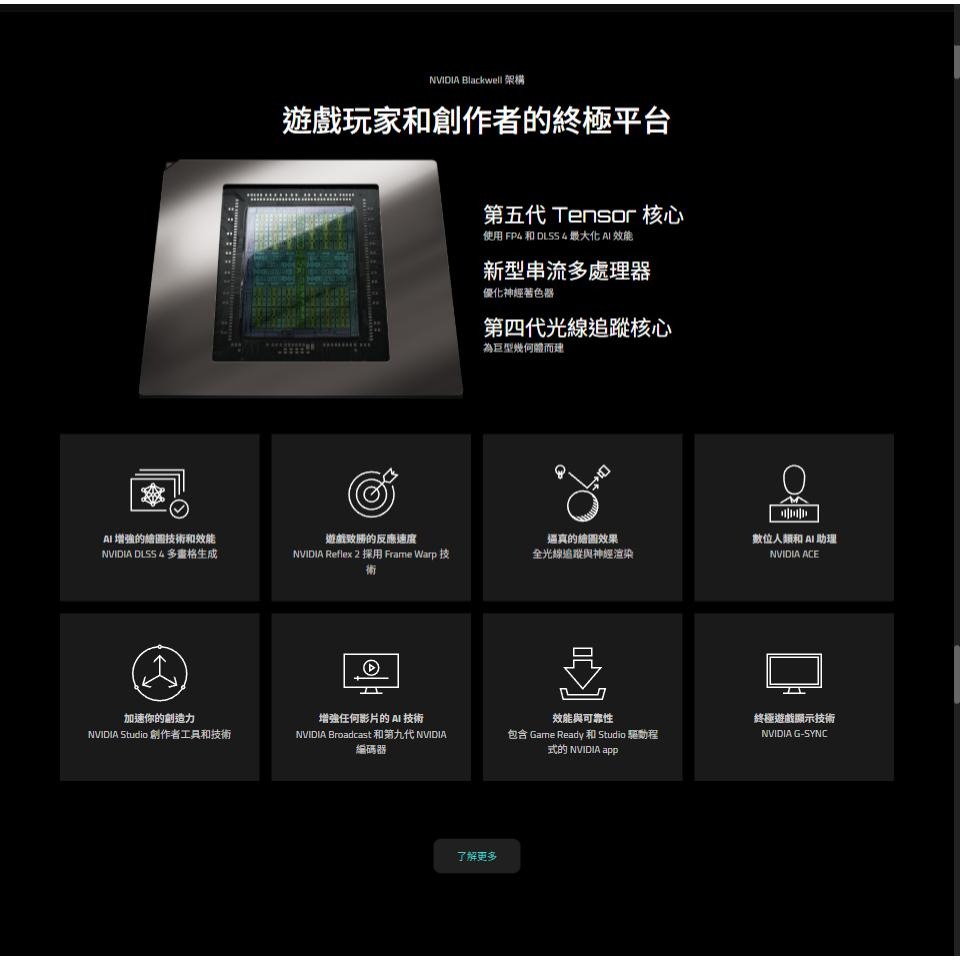Image resolution: width=960 pixels, height=960 pixels.
Task: Click the 了解更多 button
Action: click(x=477, y=856)
